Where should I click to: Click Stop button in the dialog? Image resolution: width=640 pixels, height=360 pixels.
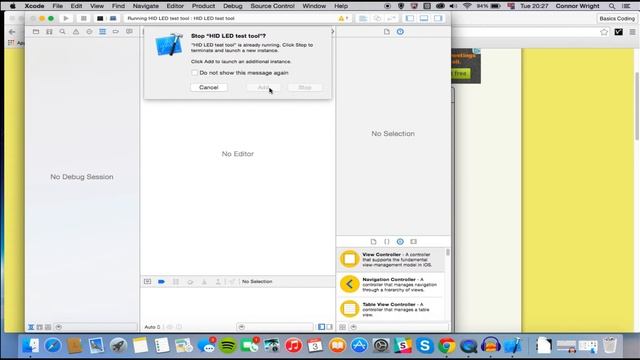coord(305,87)
